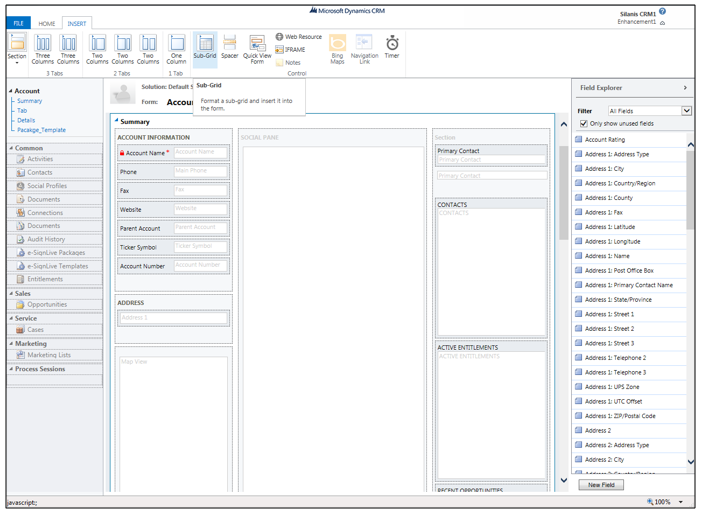Select Opportunities under Sales
The width and height of the screenshot is (702, 512).
tap(55, 304)
